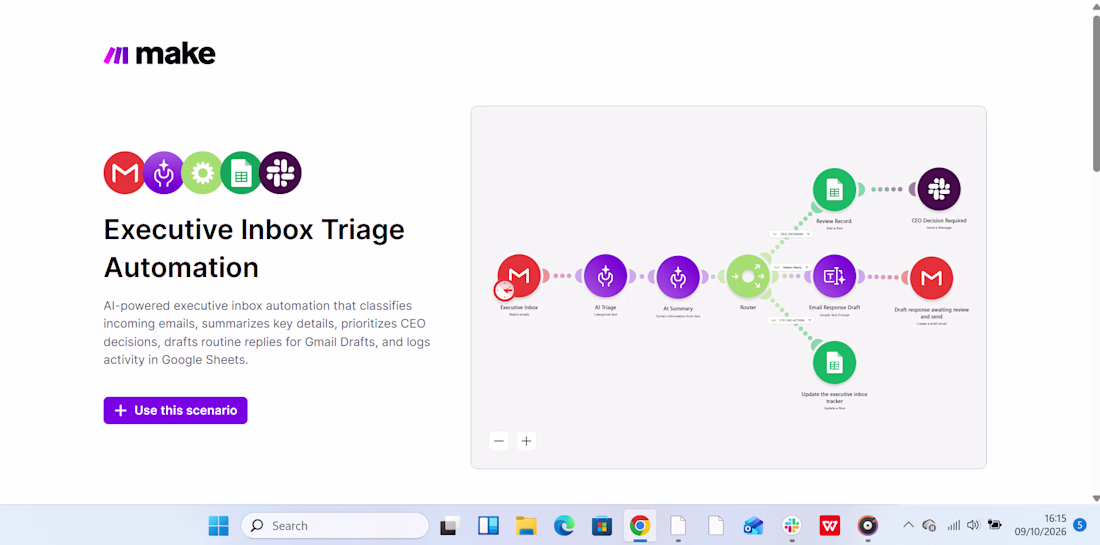
Task: Click the 'Email Response Draft' label
Action: click(834, 307)
